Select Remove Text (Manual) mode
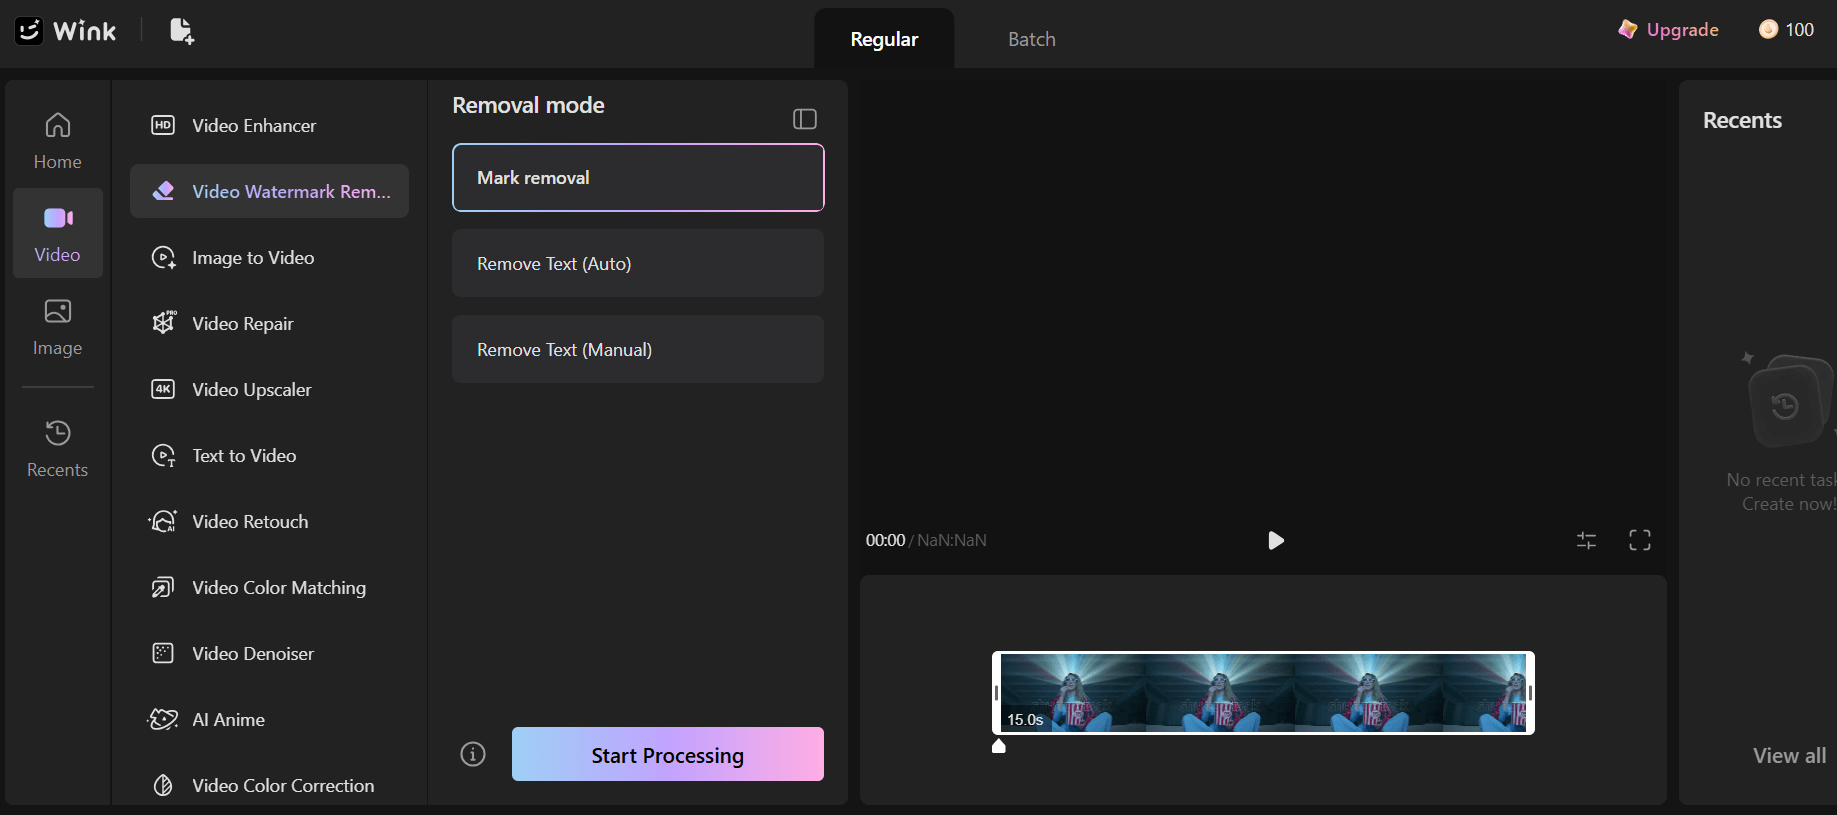Image resolution: width=1837 pixels, height=815 pixels. click(638, 349)
